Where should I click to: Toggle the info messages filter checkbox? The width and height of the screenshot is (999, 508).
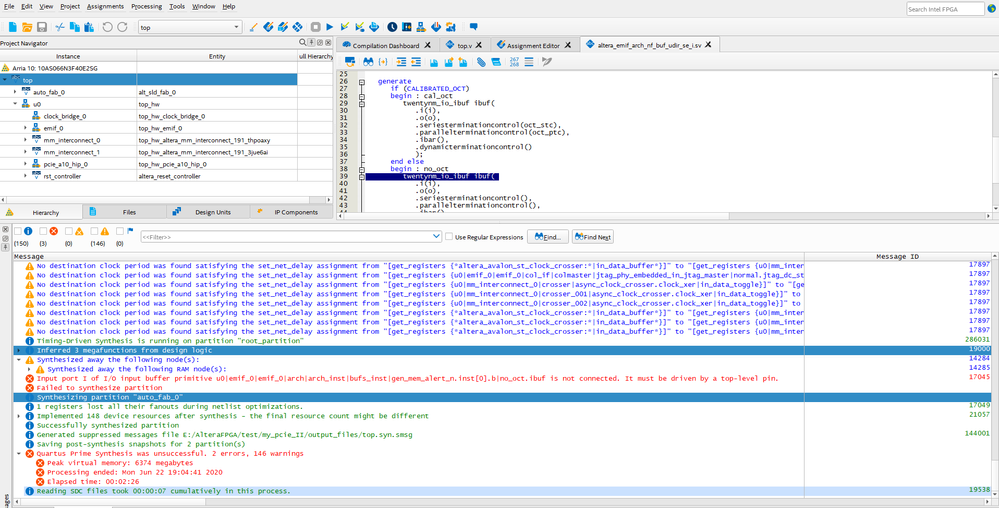tap(17, 232)
